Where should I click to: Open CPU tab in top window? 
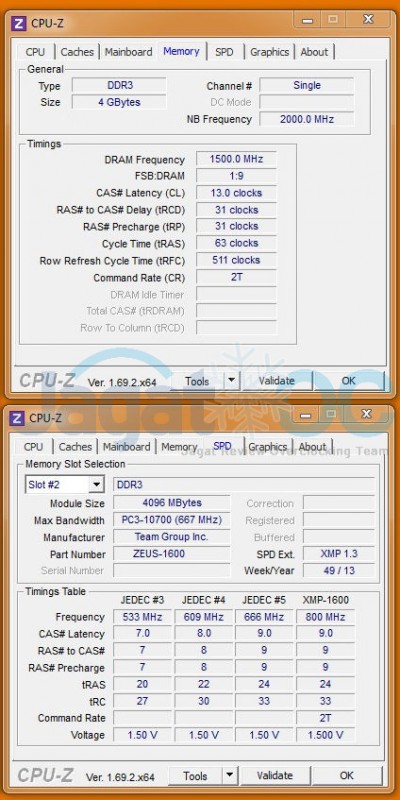point(35,52)
